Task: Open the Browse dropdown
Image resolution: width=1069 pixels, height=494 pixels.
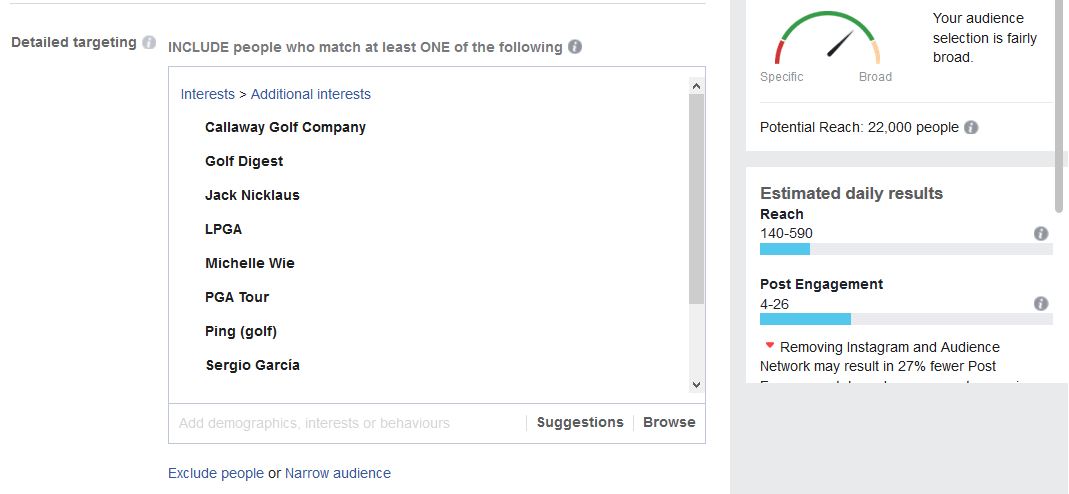Action: tap(669, 422)
